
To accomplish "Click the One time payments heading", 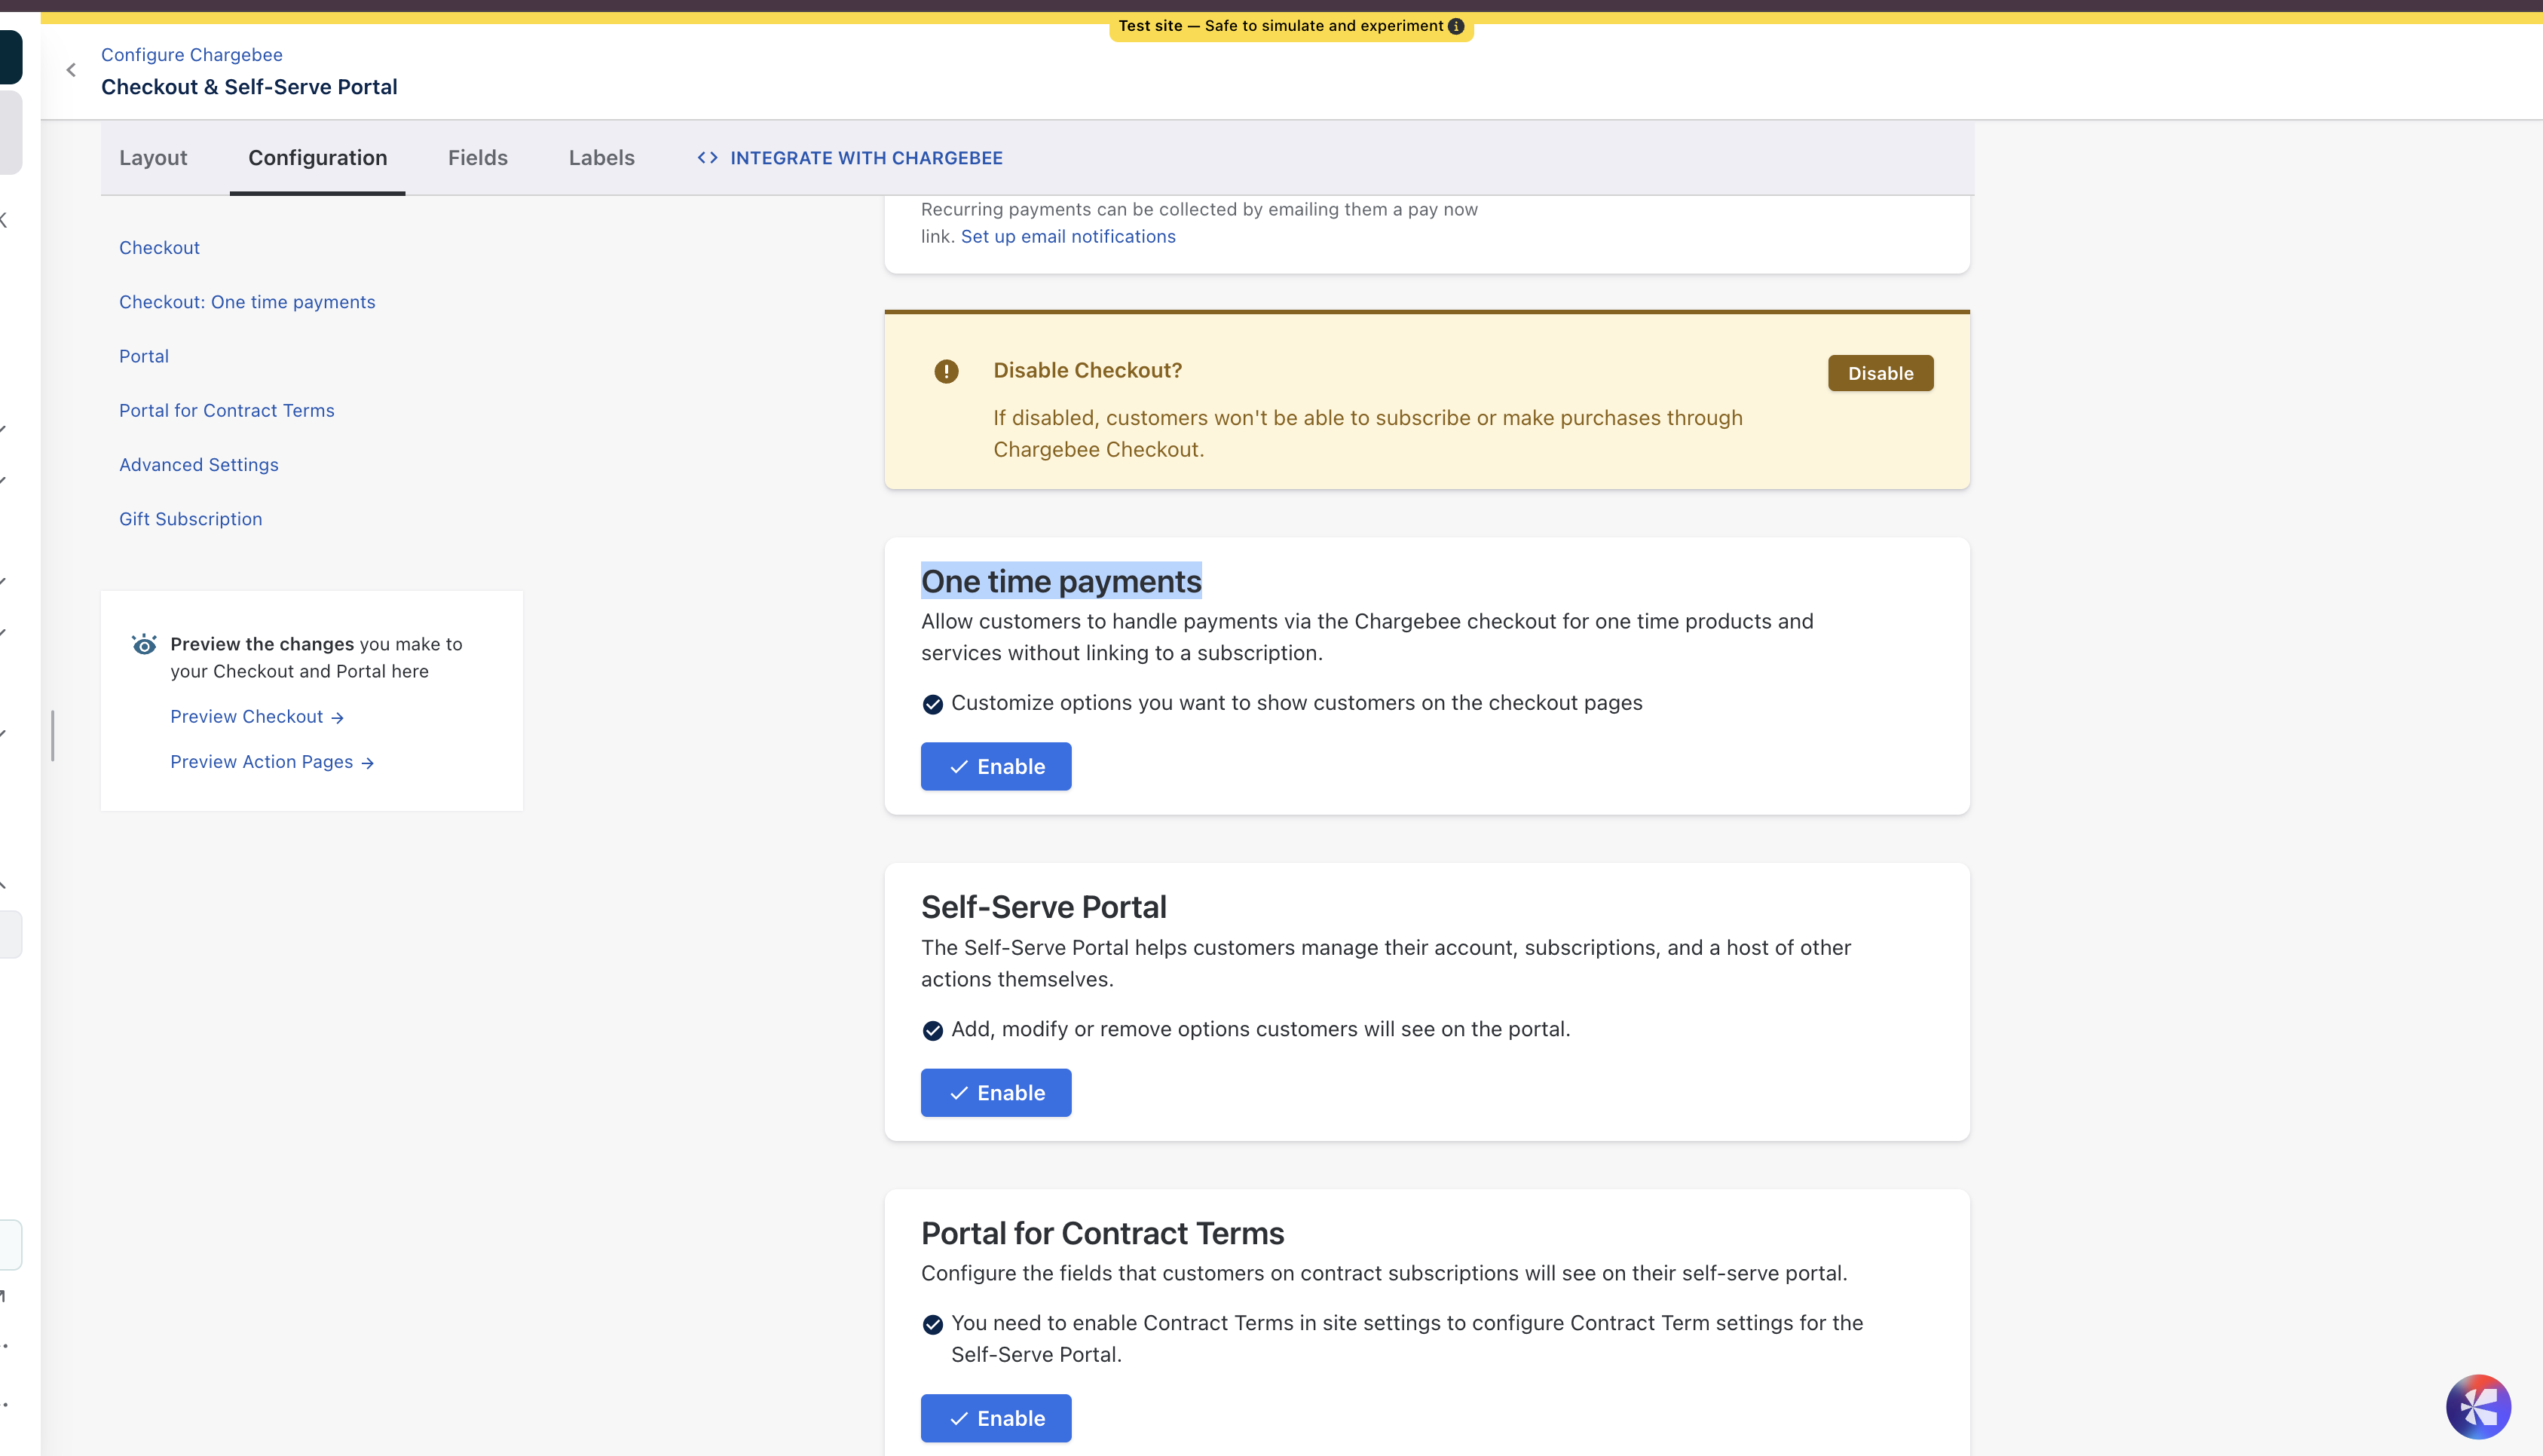I will coord(1061,581).
